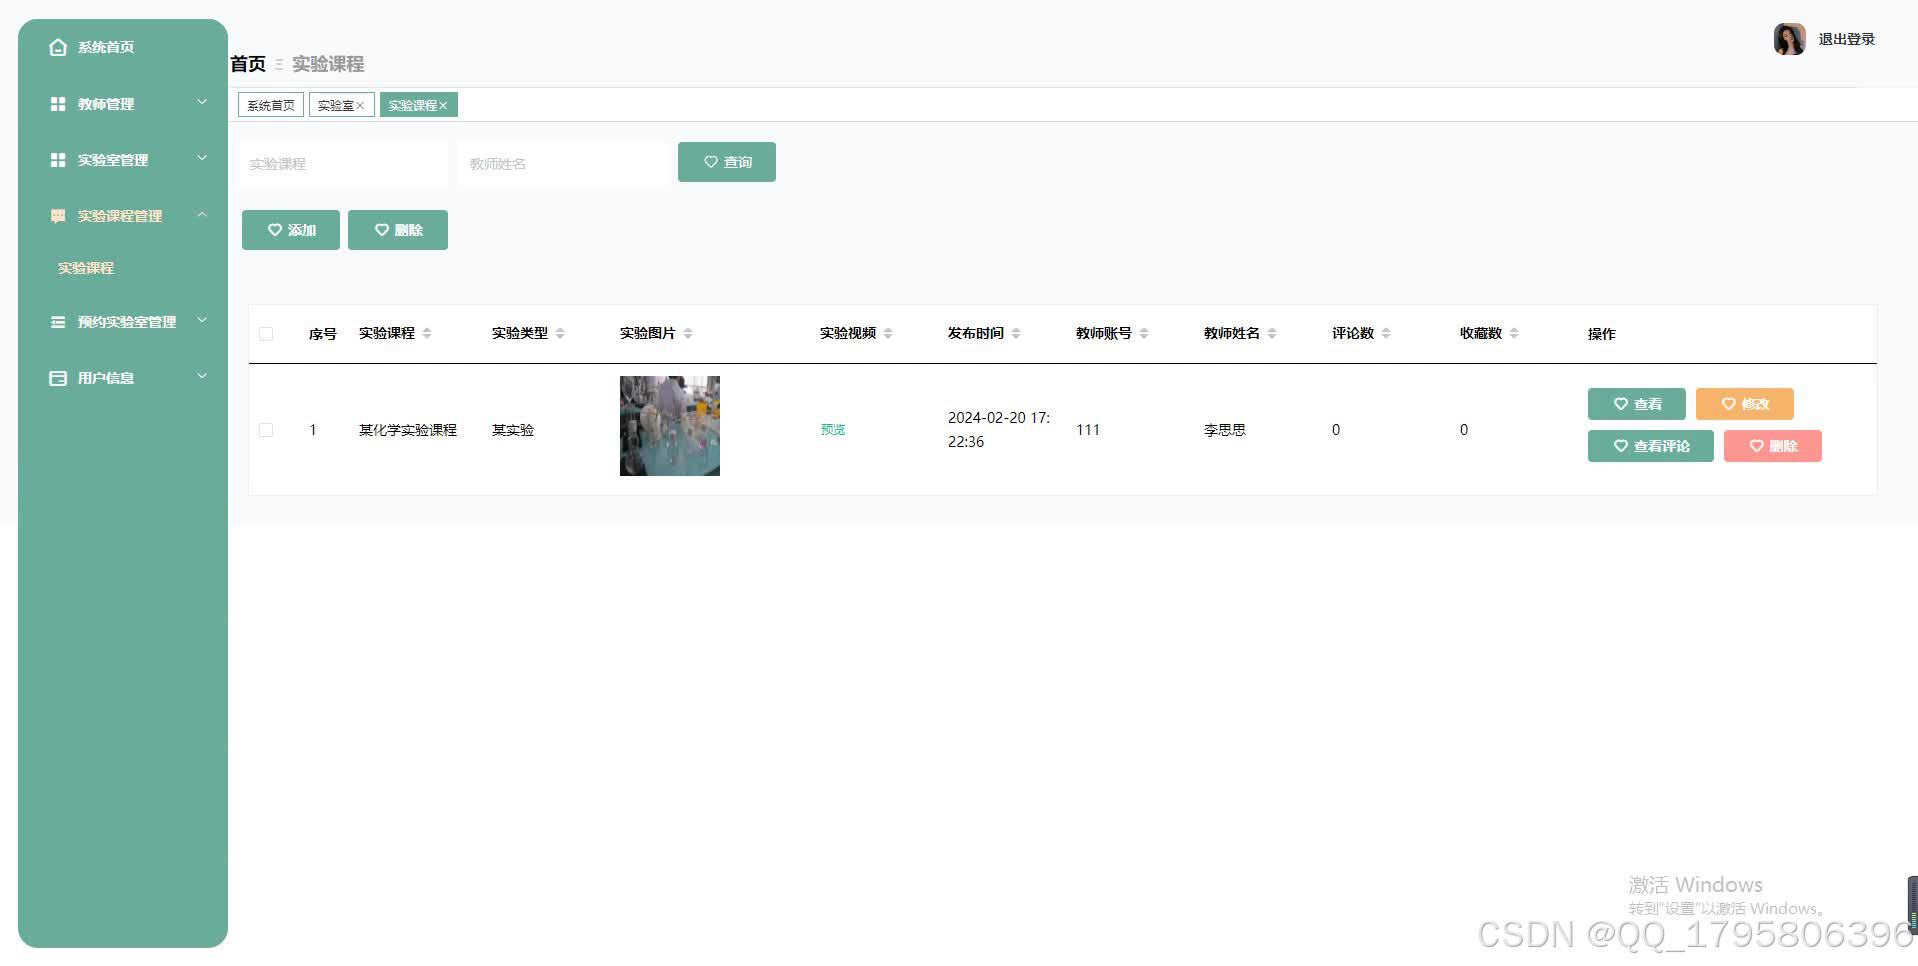Sort by 实验类型 column arrows
Screen dimensions: 1918x966
[560, 333]
